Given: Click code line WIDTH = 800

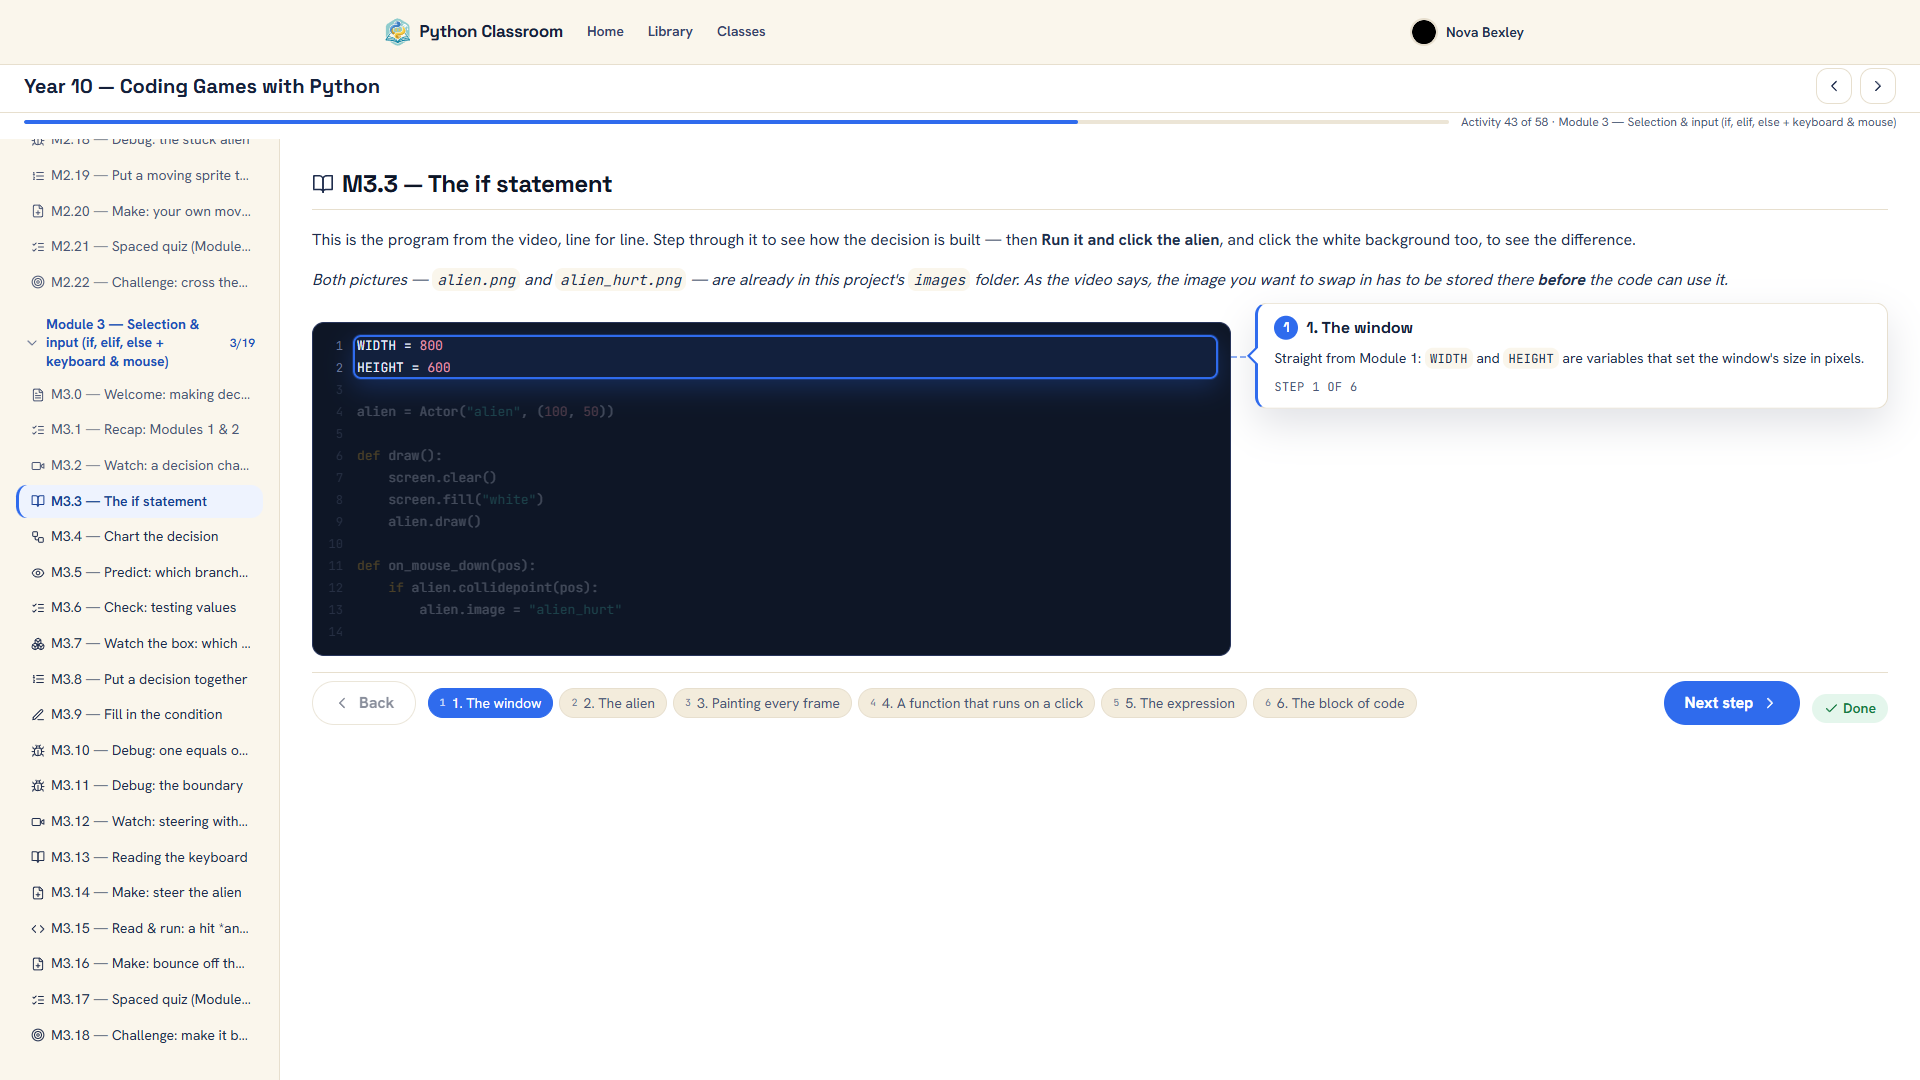Looking at the screenshot, I should tap(400, 346).
